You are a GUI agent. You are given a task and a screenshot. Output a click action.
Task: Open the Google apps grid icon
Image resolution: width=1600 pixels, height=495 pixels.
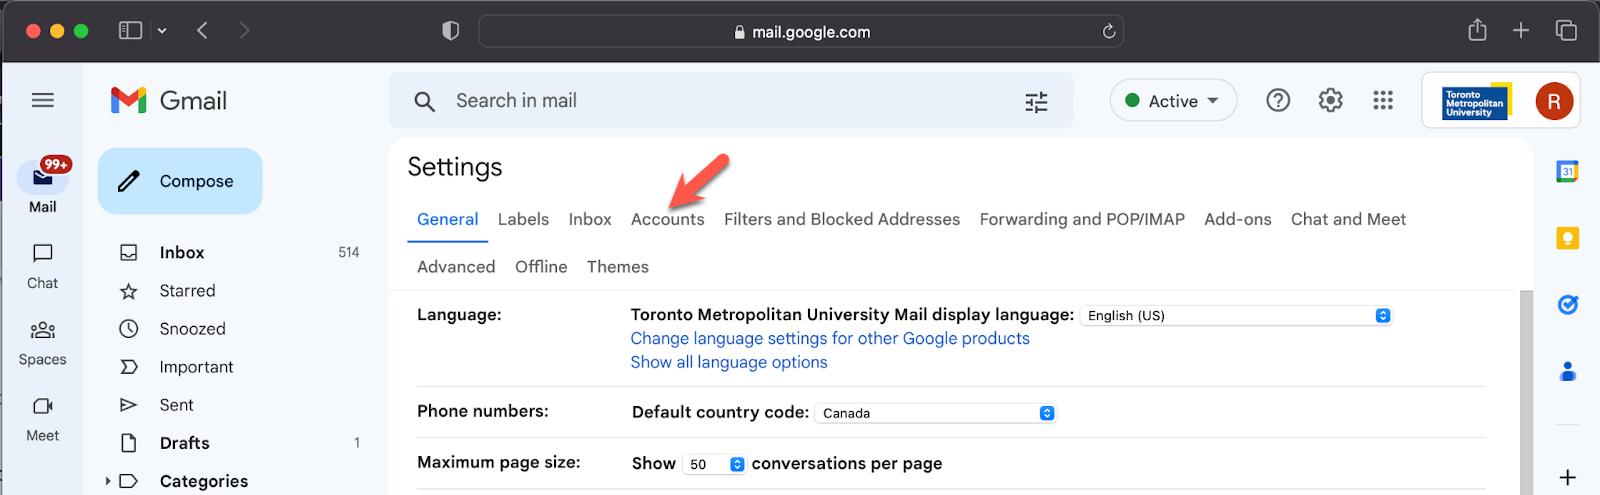point(1383,100)
